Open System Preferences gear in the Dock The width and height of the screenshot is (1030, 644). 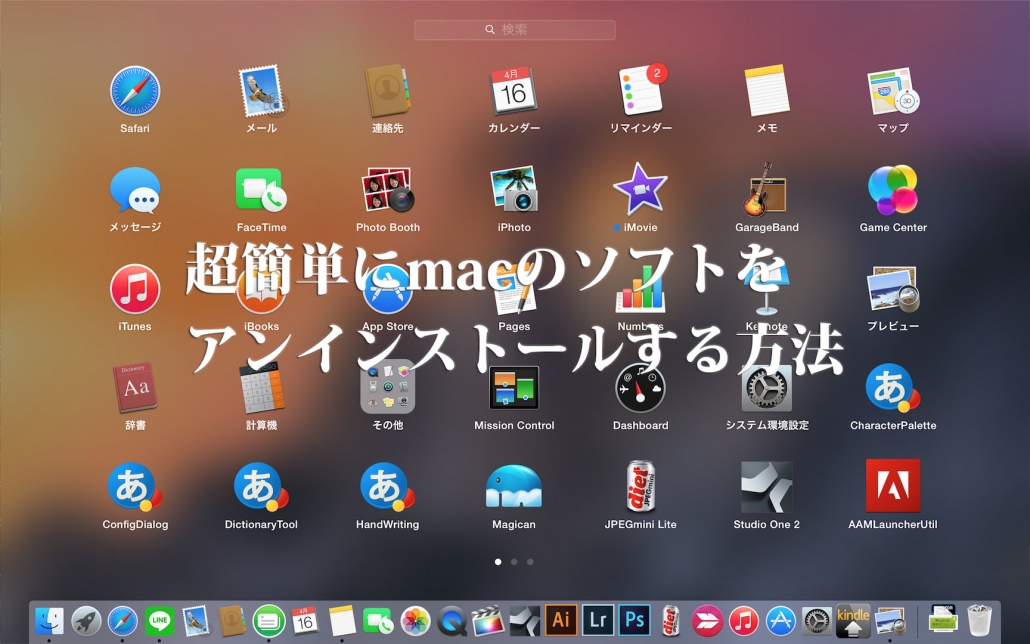click(x=817, y=620)
